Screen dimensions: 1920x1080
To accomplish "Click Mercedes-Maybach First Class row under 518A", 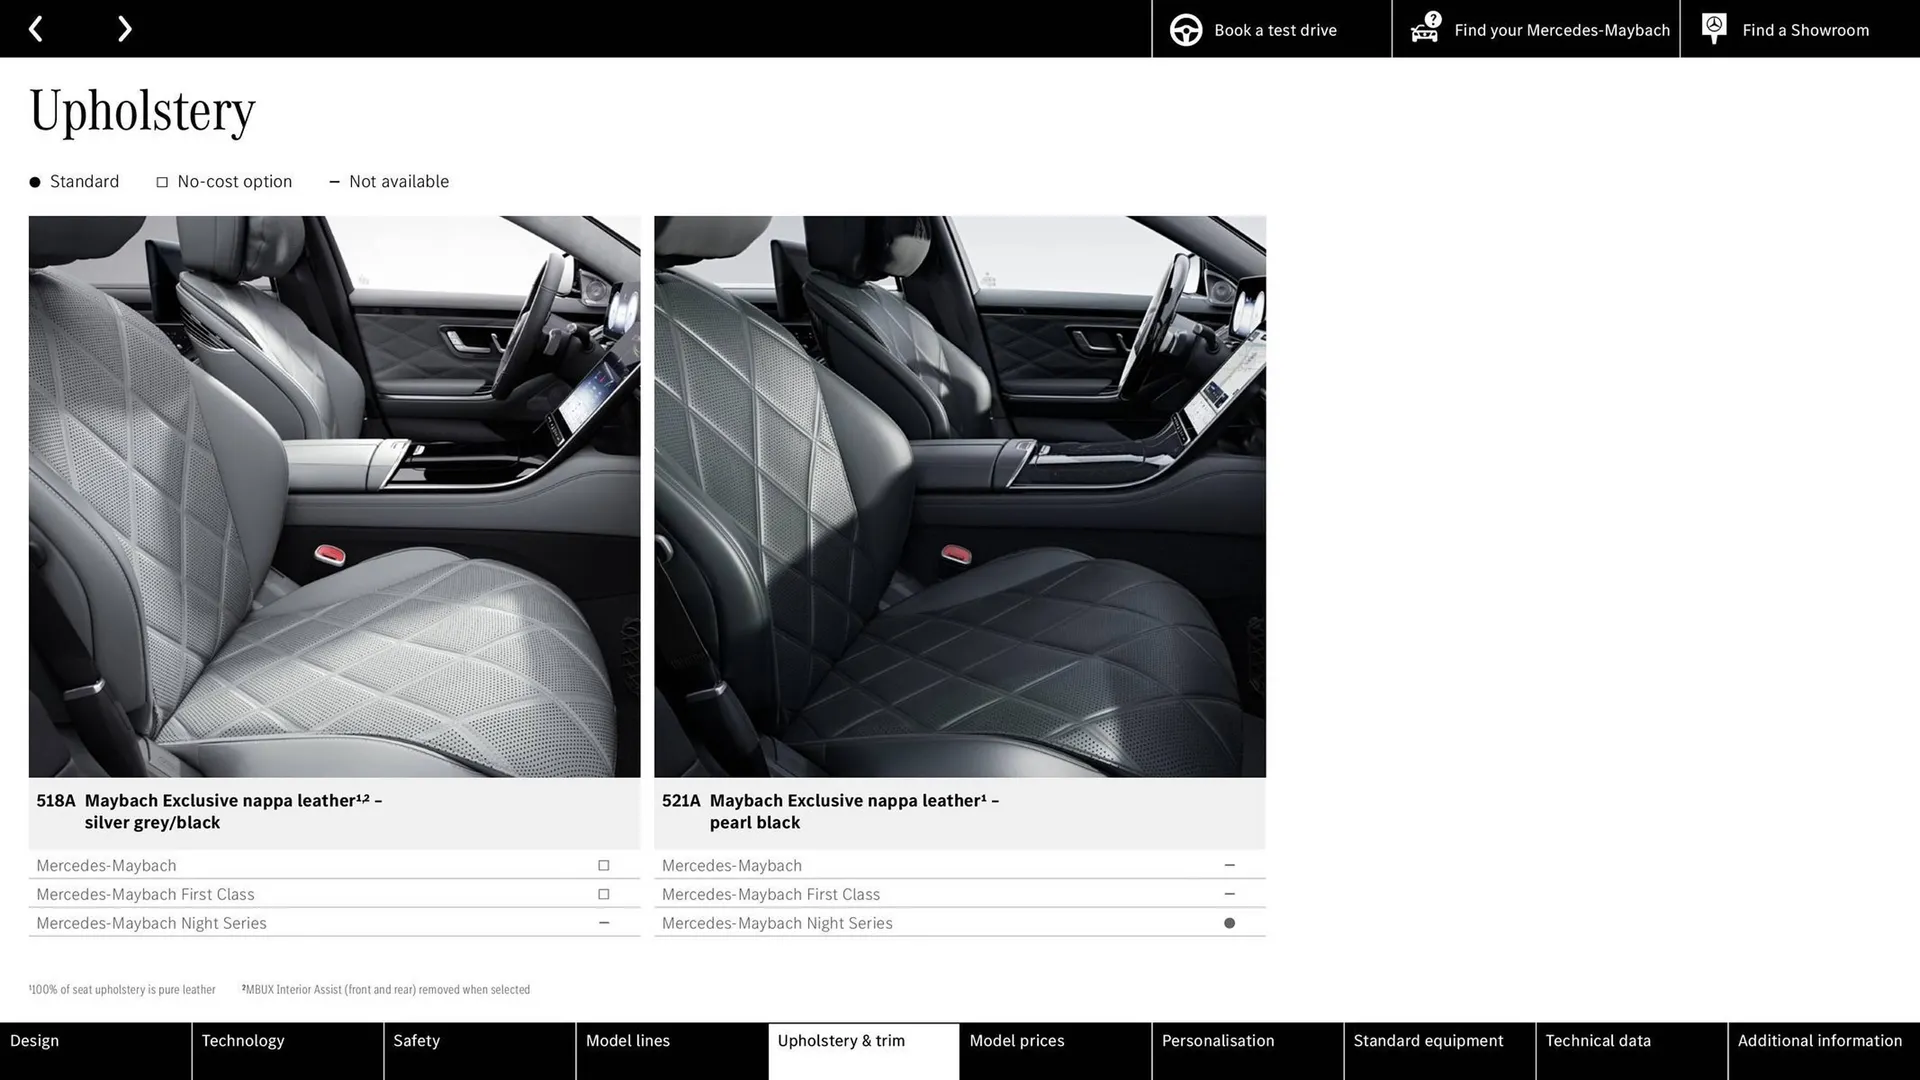I will coord(334,894).
